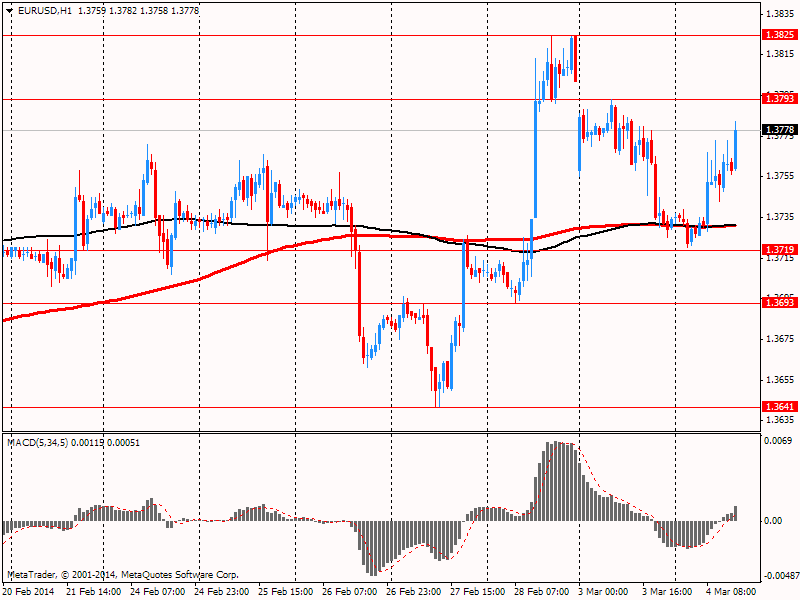Click the 24 Feb 07:00 time label
This screenshot has width=800, height=600.
(158, 592)
